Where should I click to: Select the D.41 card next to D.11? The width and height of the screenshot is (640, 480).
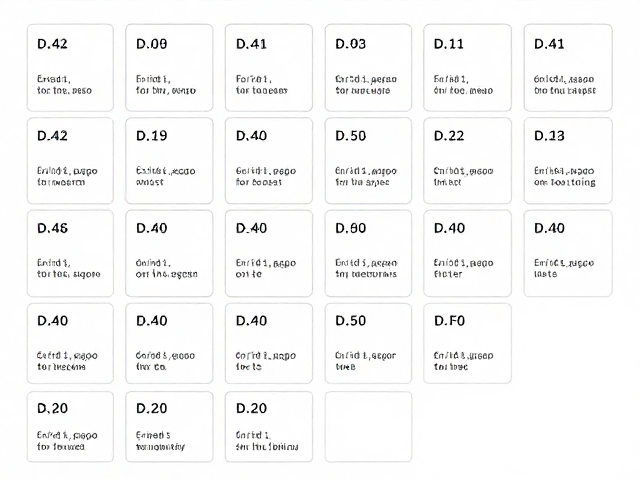pyautogui.click(x=568, y=68)
